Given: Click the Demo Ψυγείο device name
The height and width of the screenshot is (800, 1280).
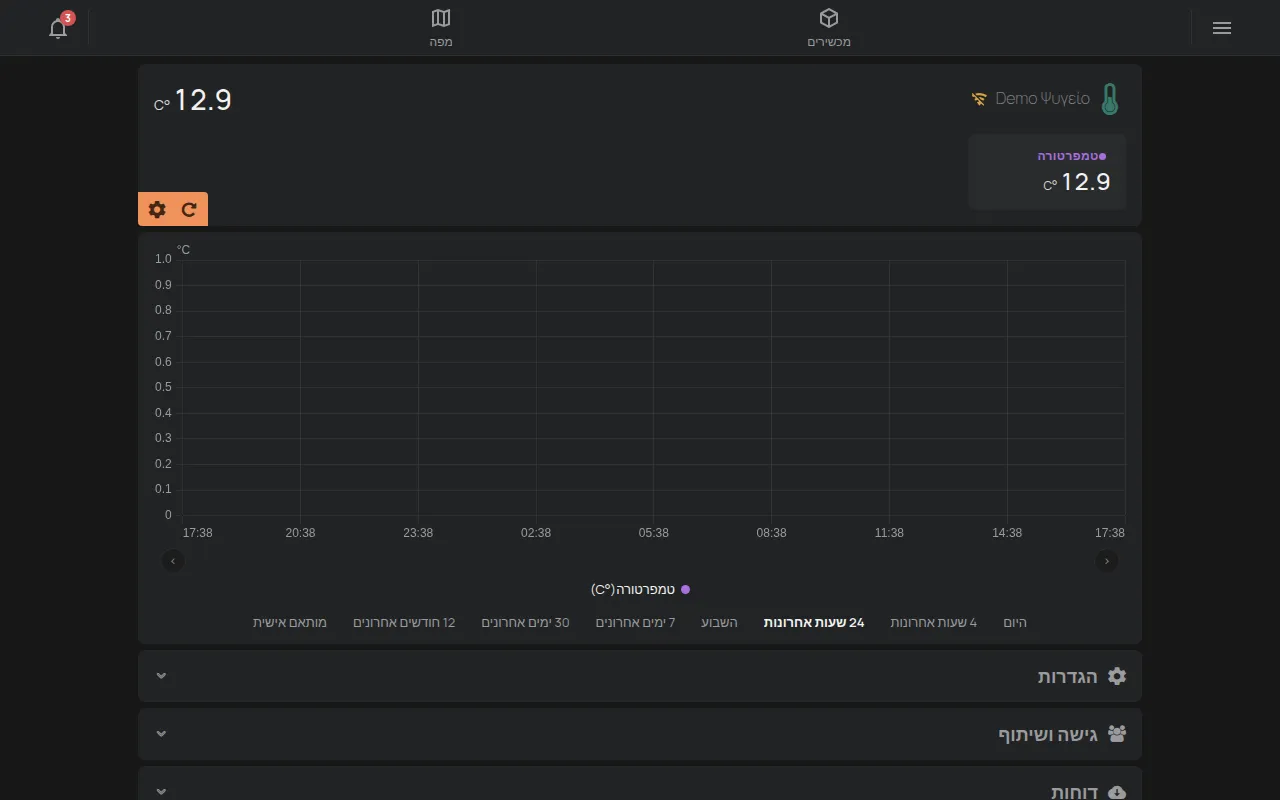Looking at the screenshot, I should pyautogui.click(x=1043, y=99).
